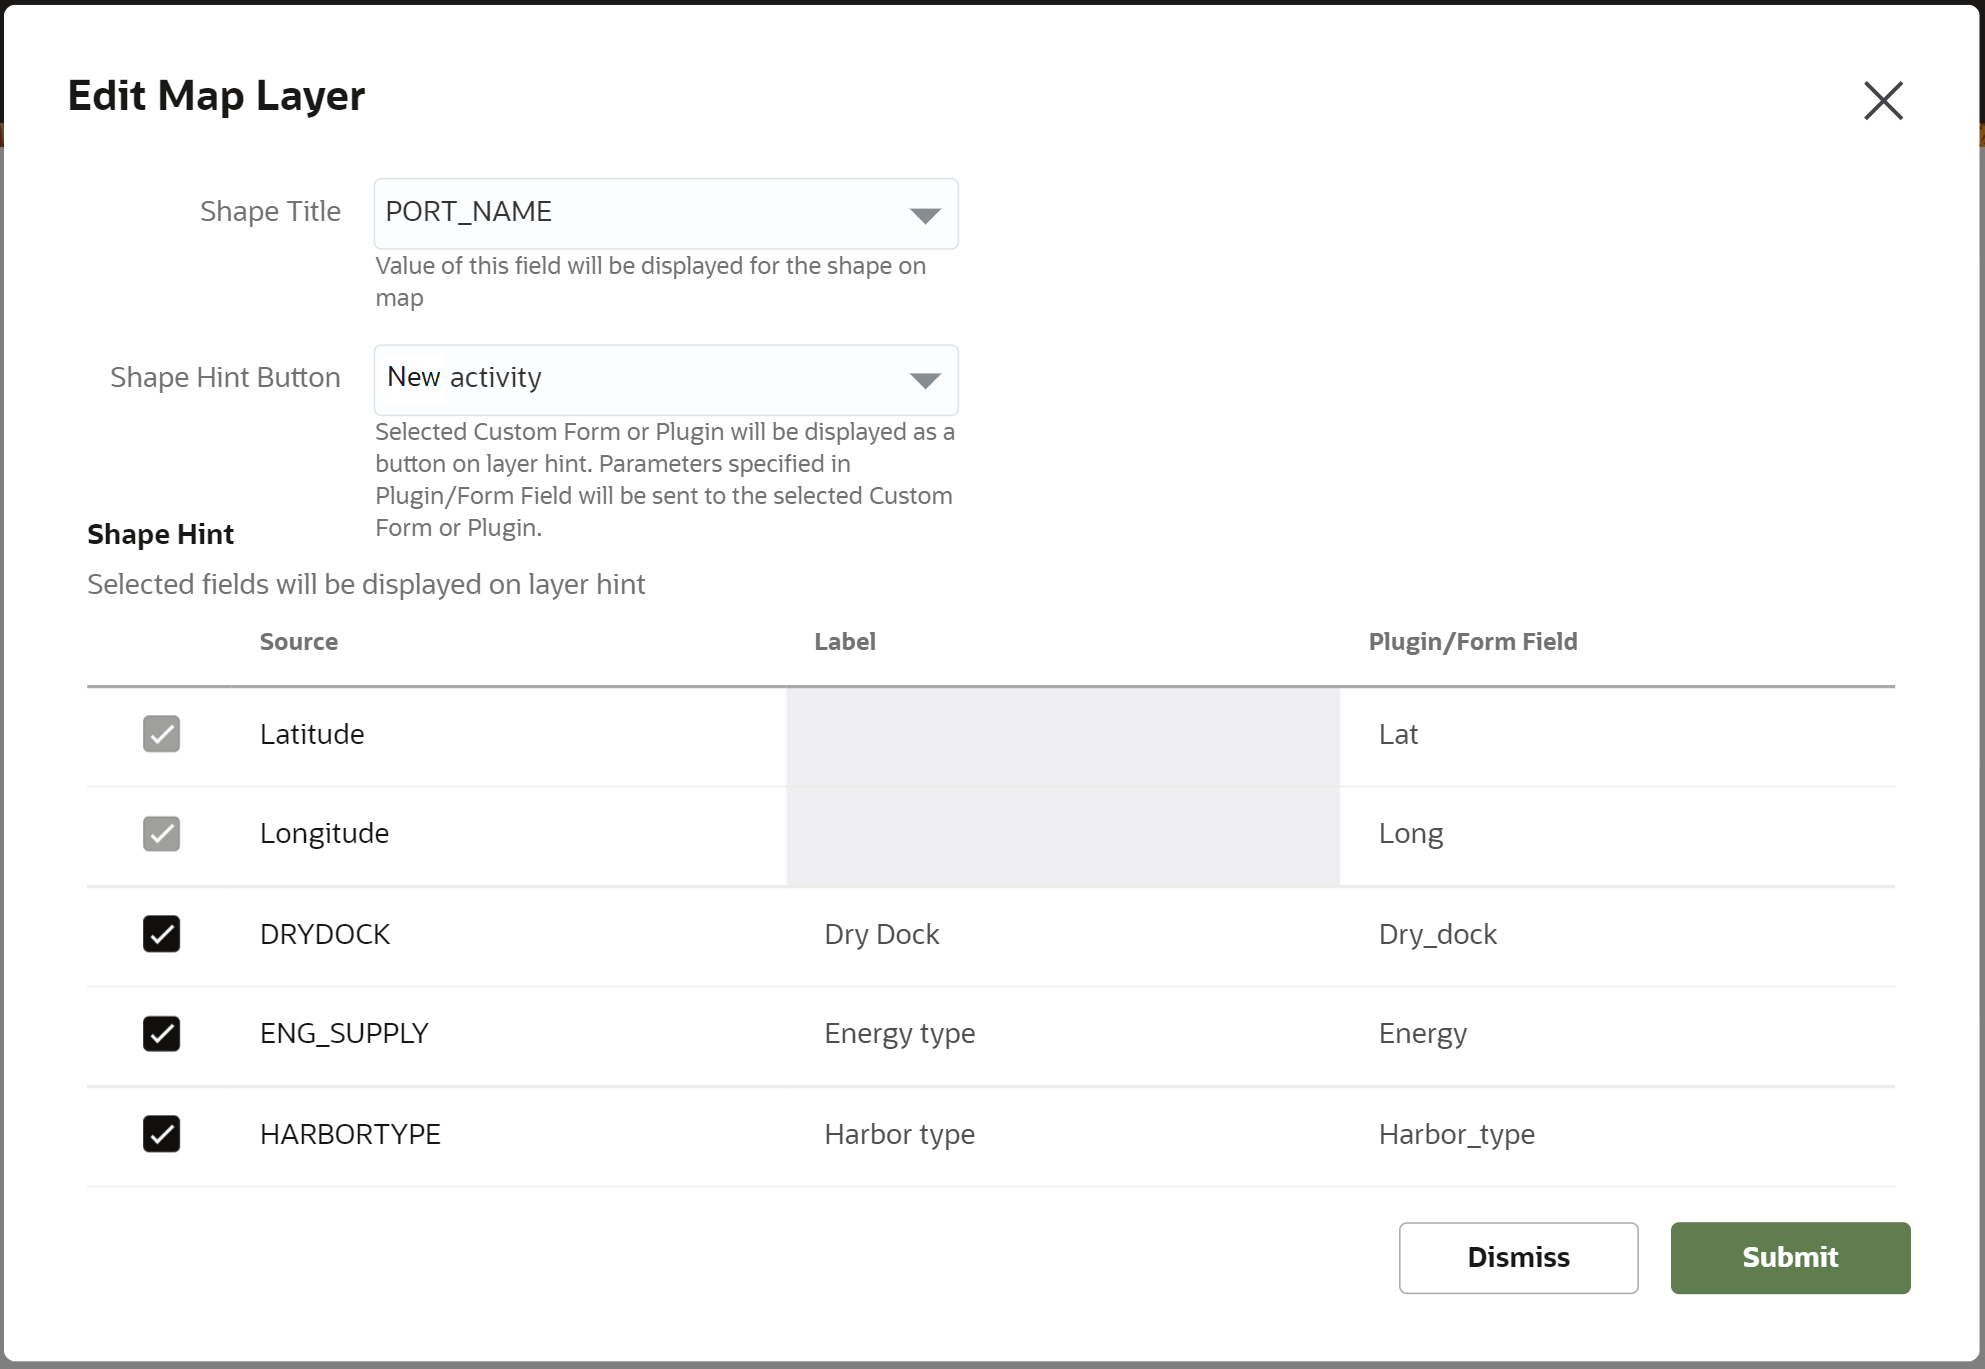Expand the PORT_NAME selection chevron
The height and width of the screenshot is (1369, 1985).
point(923,213)
